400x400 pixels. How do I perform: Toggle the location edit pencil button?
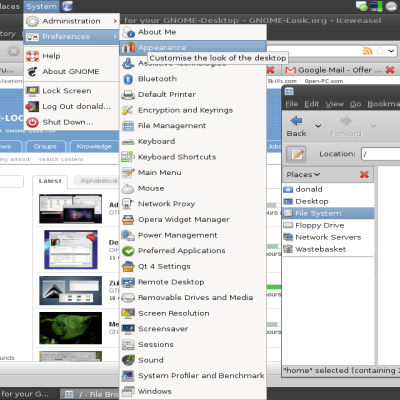[296, 154]
